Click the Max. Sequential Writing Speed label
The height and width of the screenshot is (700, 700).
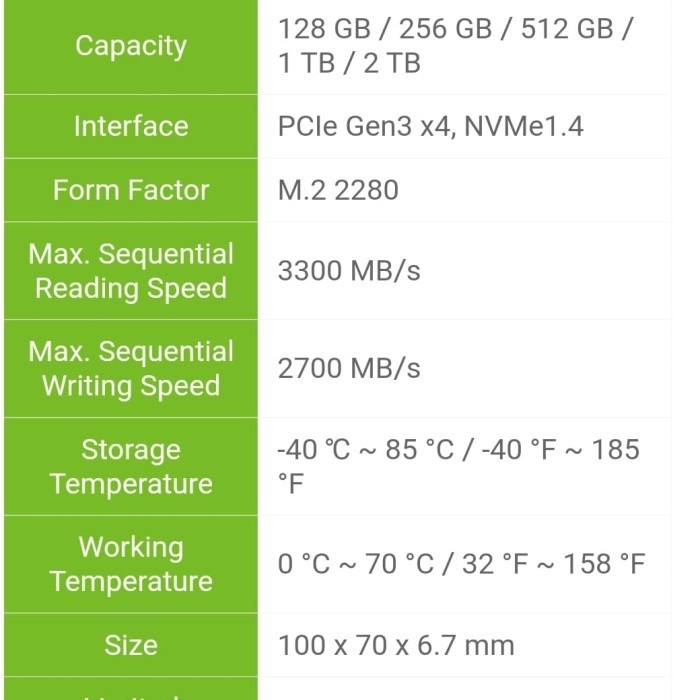point(131,369)
